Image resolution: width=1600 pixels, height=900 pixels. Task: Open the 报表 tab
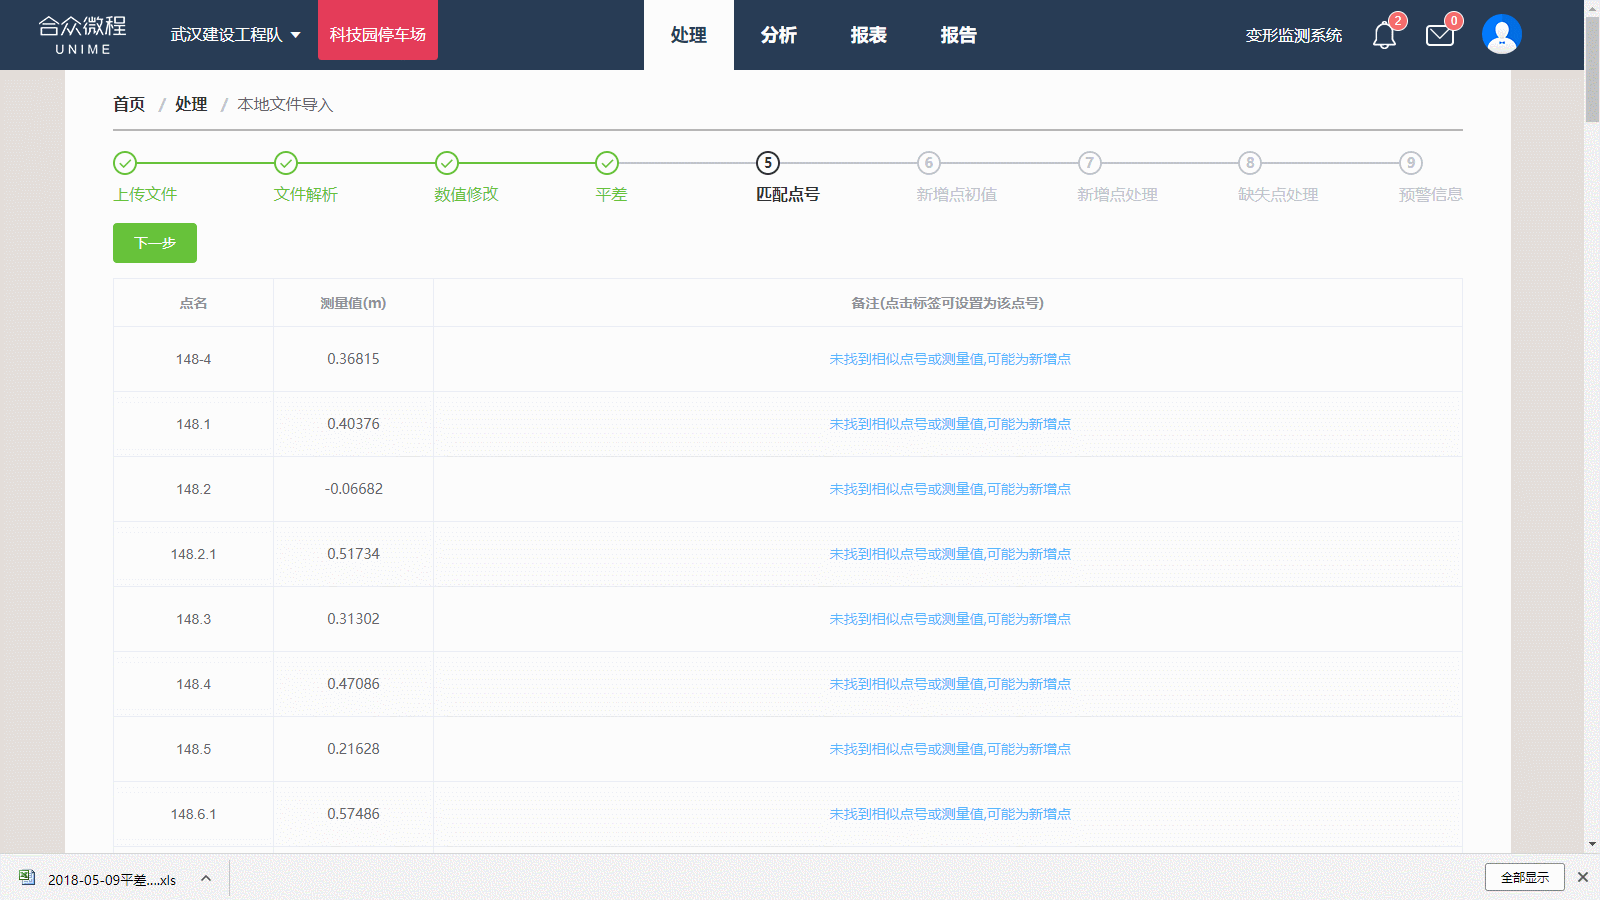coord(868,35)
